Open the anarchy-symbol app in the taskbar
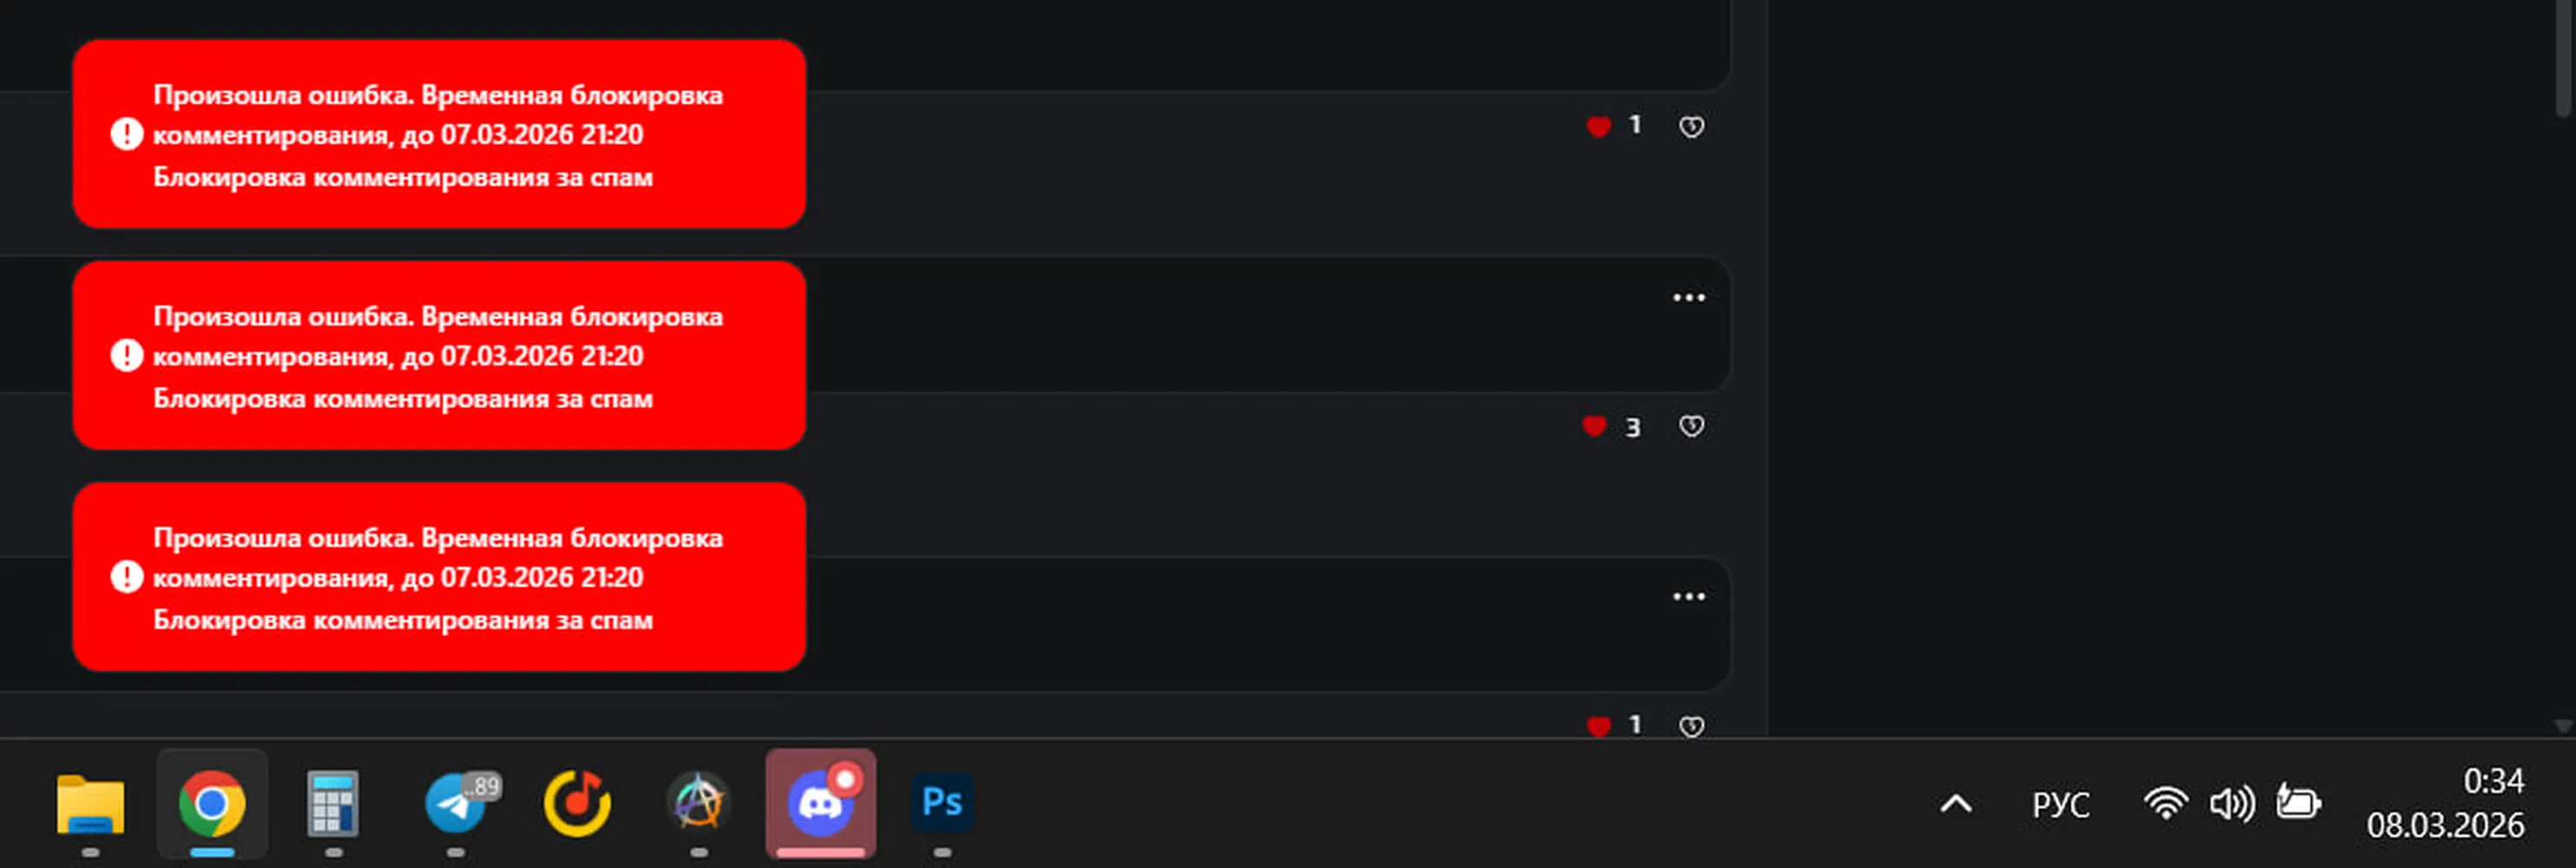 point(698,803)
